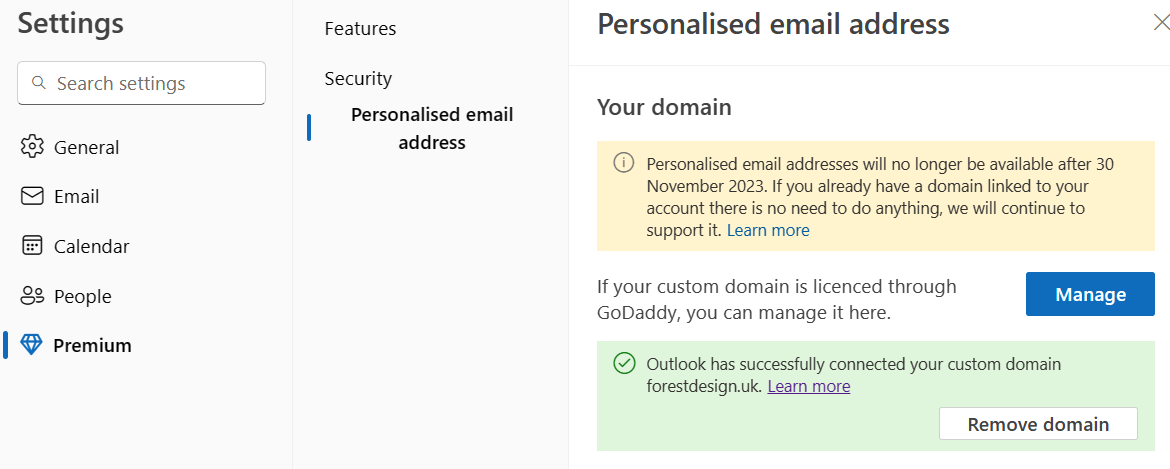This screenshot has height=469, width=1170.
Task: Focus the Search settings field
Action: [150, 83]
